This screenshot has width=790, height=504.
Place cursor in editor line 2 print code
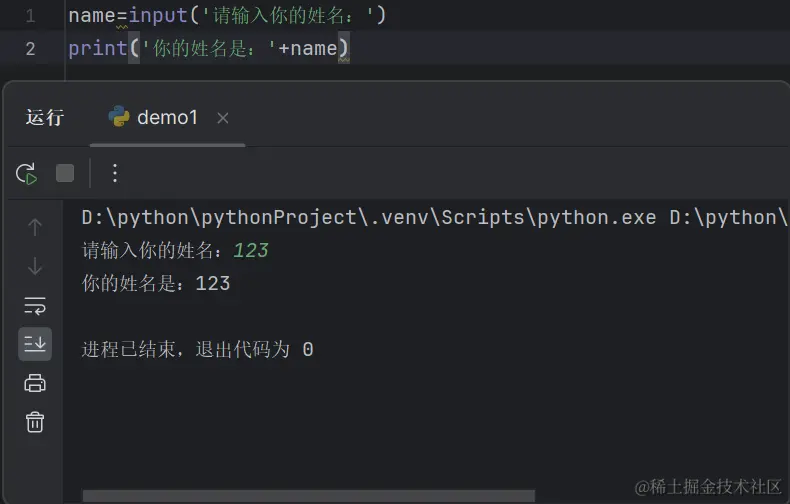(209, 48)
